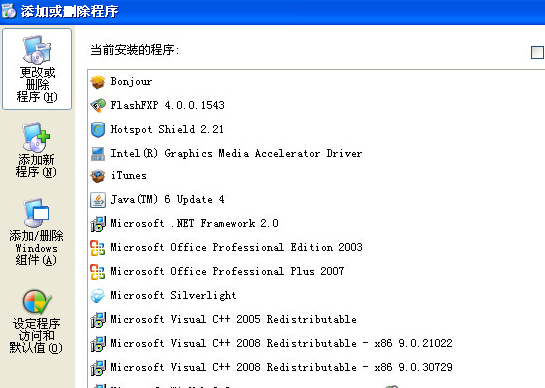This screenshot has width=545, height=388.
Task: Click the 添加新程序(N) label
Action: (36, 166)
